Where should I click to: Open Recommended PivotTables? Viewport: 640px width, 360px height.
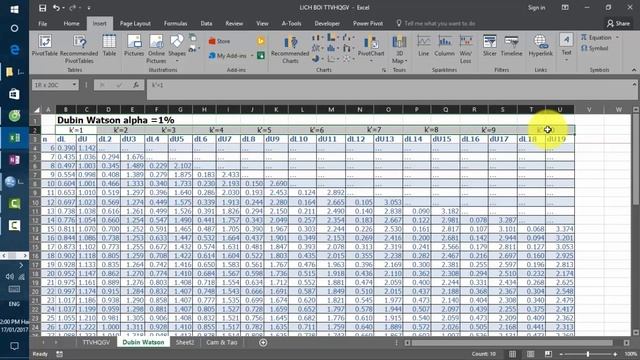[79, 49]
